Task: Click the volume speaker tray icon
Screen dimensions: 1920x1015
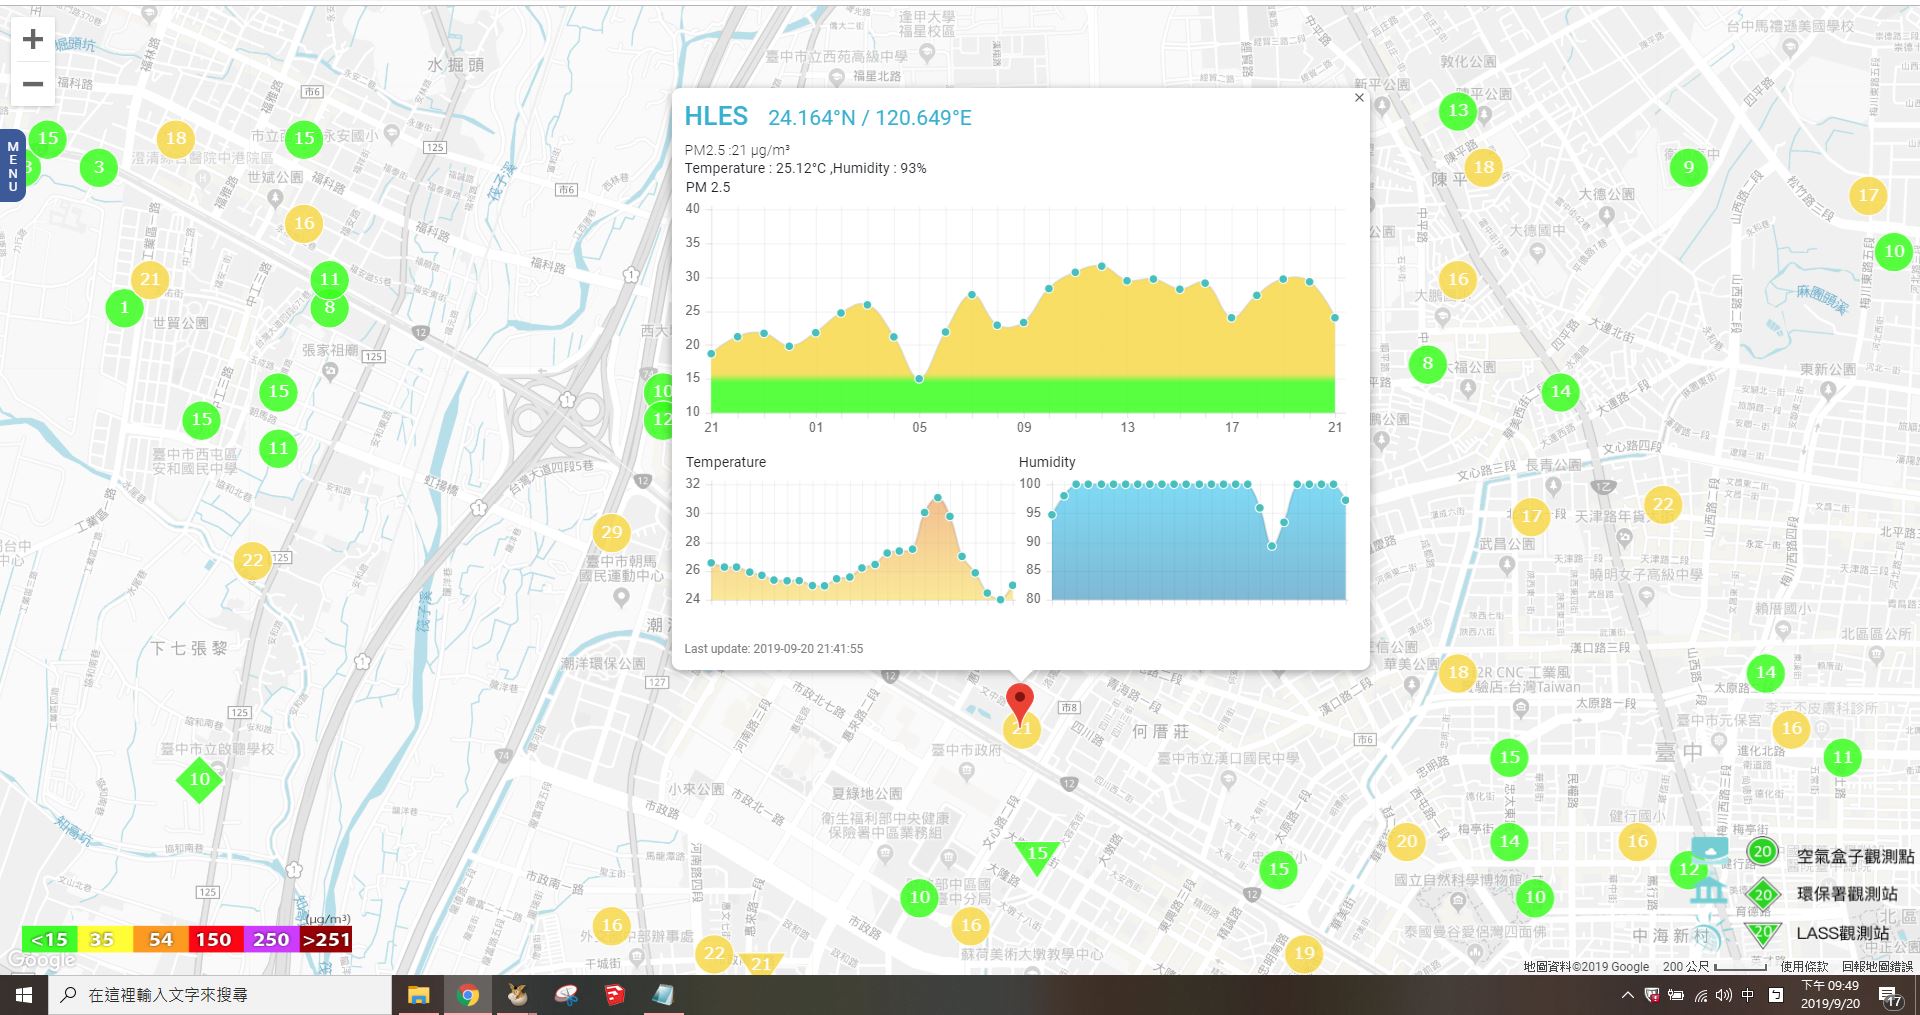Action: pos(1723,995)
